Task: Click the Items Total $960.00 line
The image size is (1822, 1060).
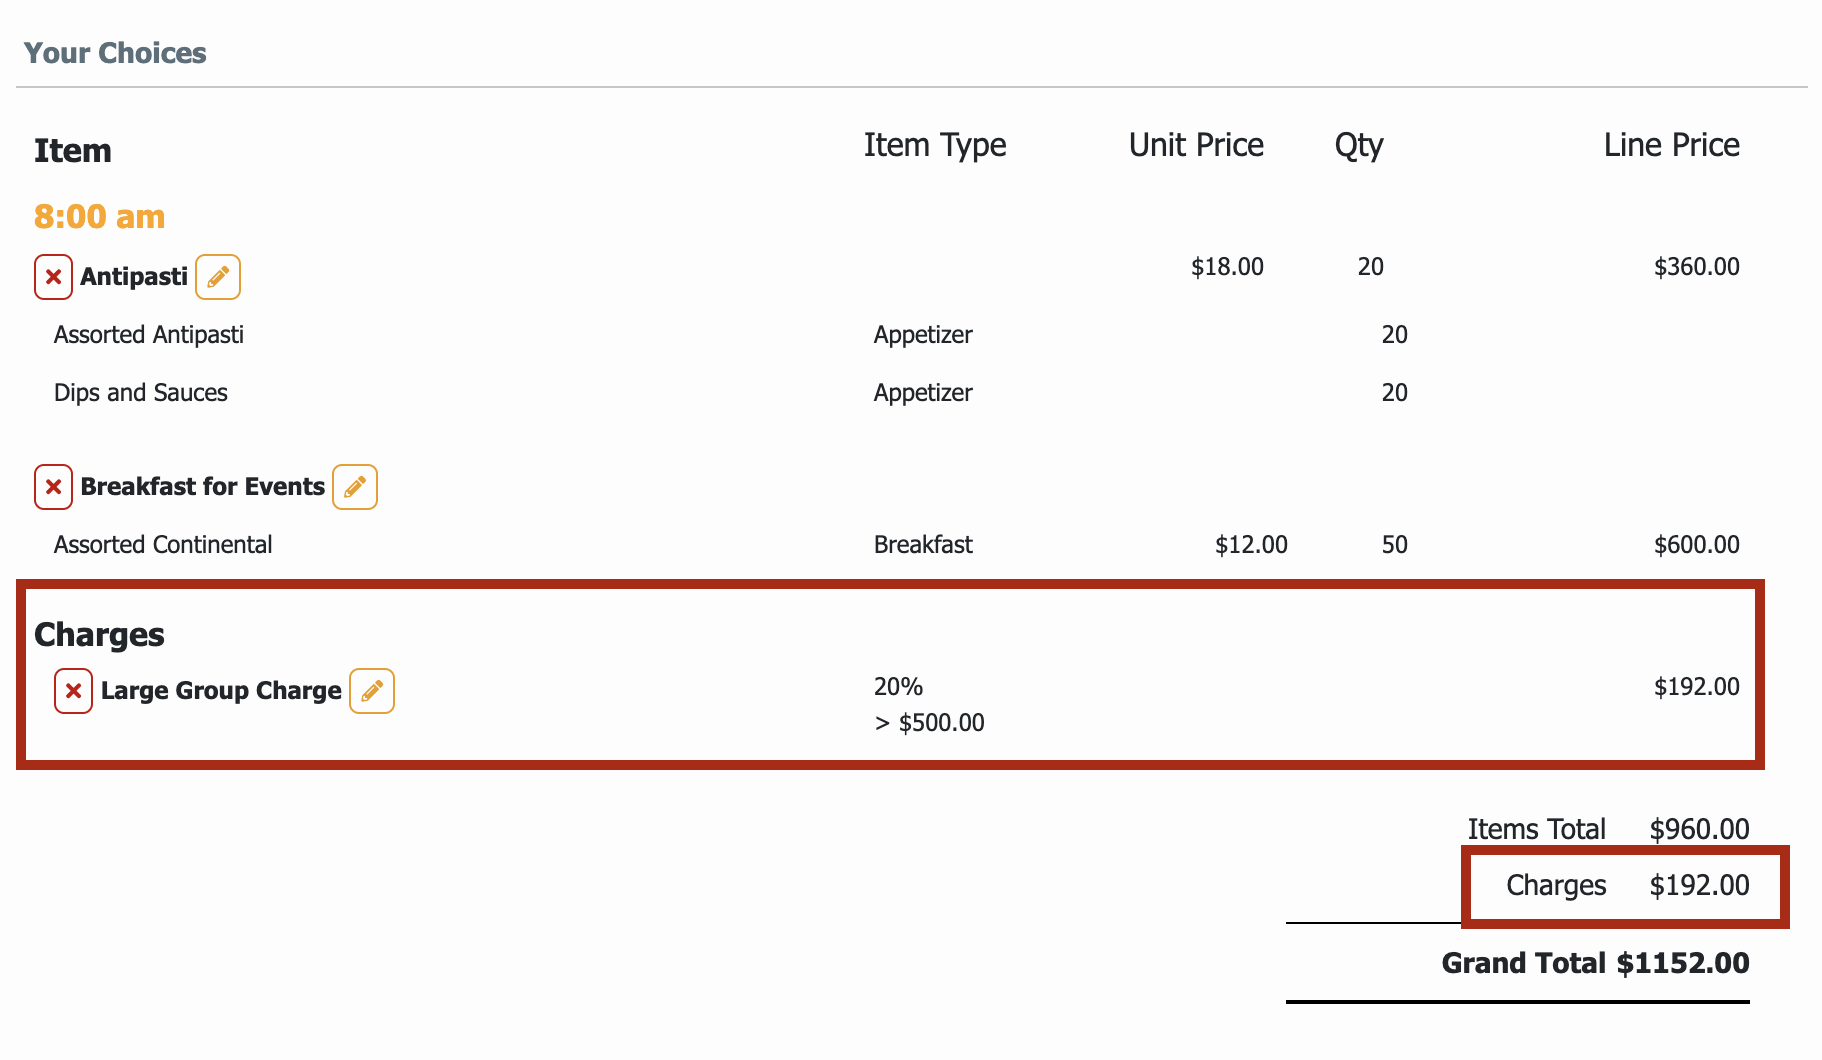Action: (1608, 829)
